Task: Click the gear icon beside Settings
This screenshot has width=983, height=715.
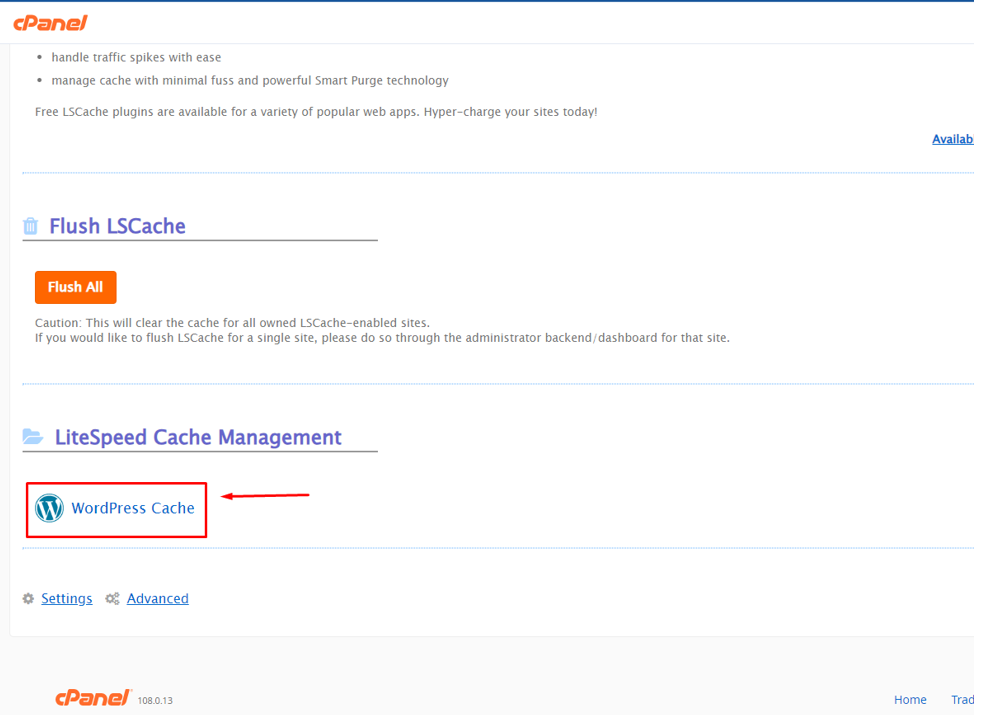Action: pos(28,598)
